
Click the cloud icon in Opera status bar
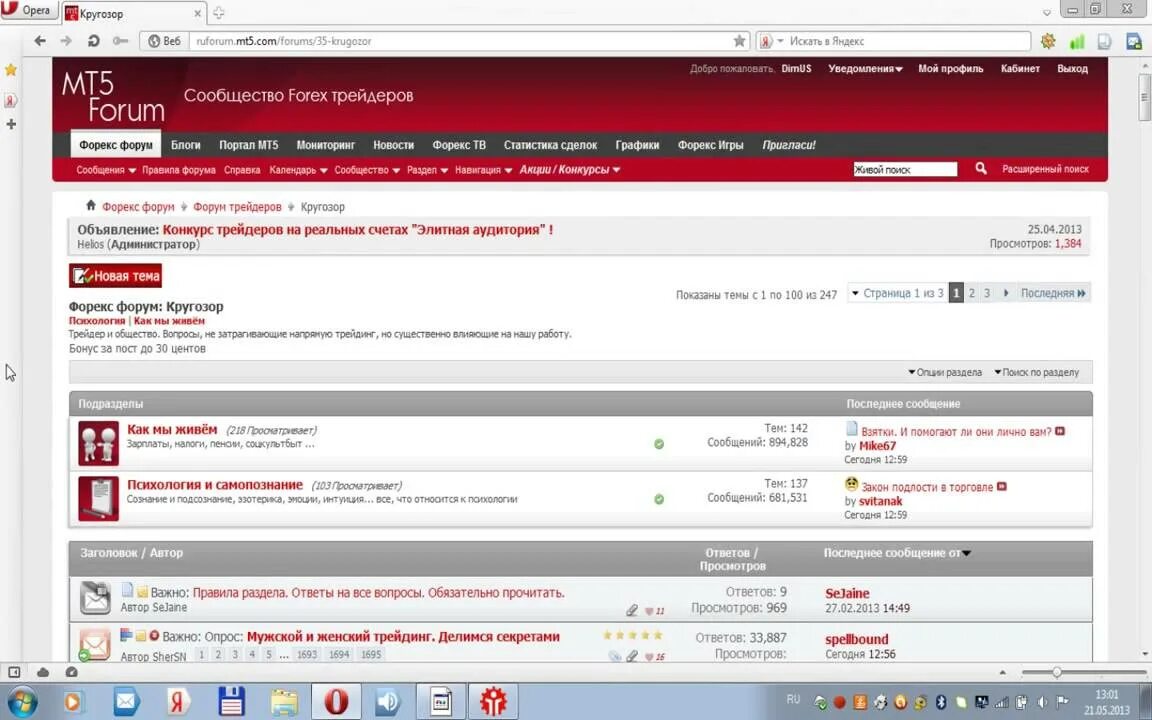[43, 672]
